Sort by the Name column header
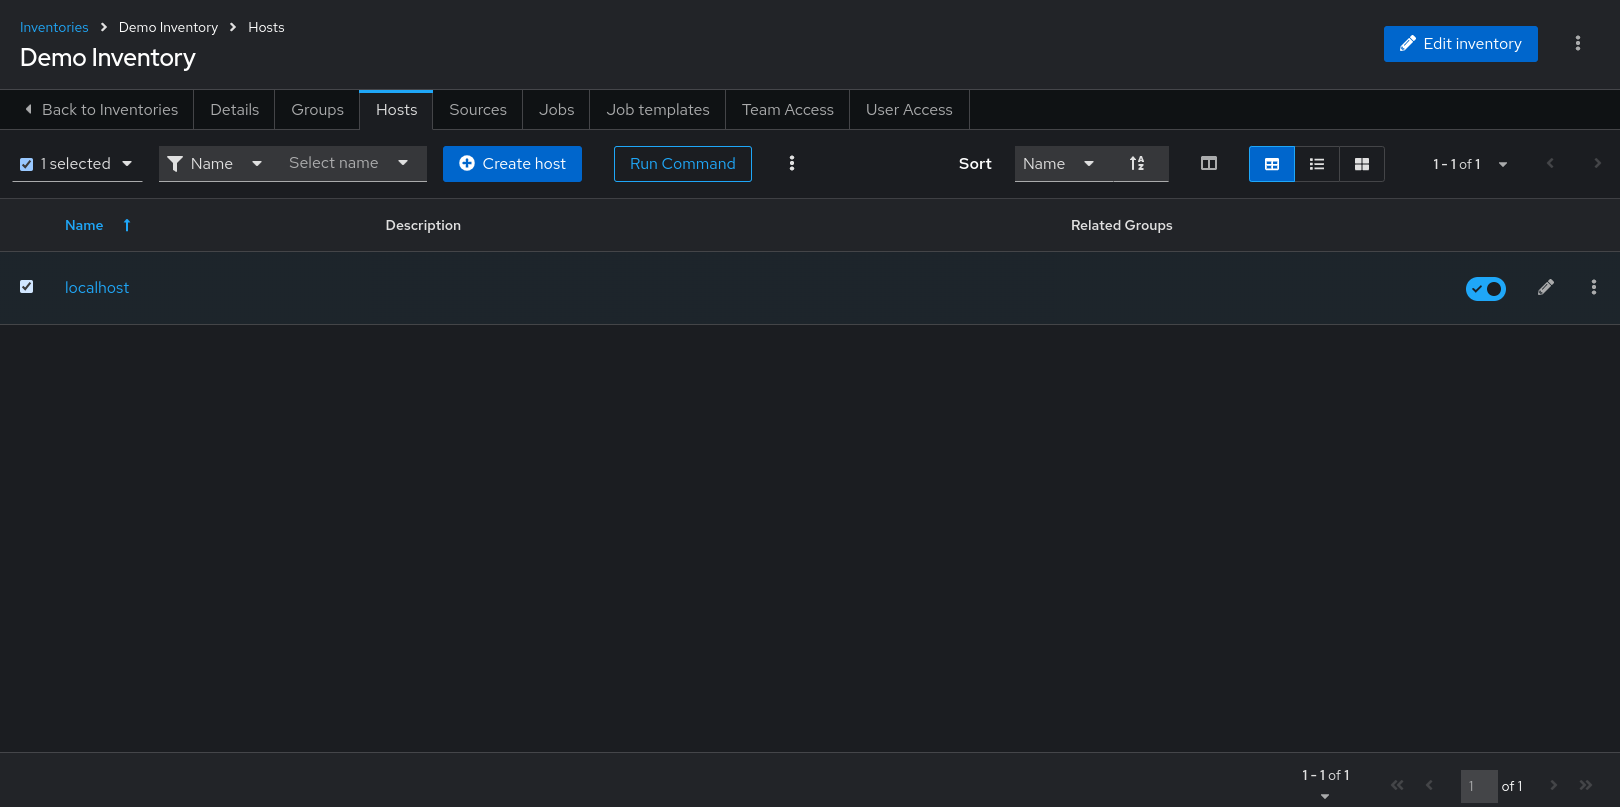 click(84, 225)
